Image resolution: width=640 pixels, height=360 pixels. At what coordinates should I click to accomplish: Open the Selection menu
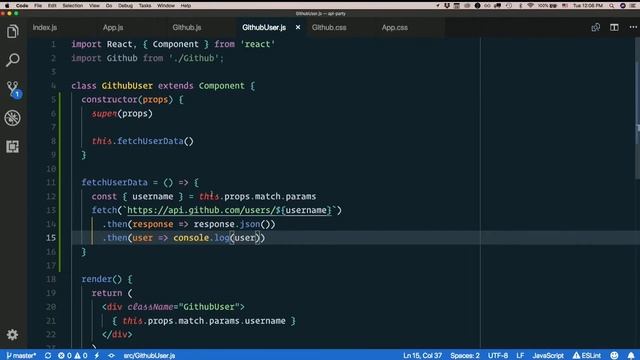pos(73,6)
